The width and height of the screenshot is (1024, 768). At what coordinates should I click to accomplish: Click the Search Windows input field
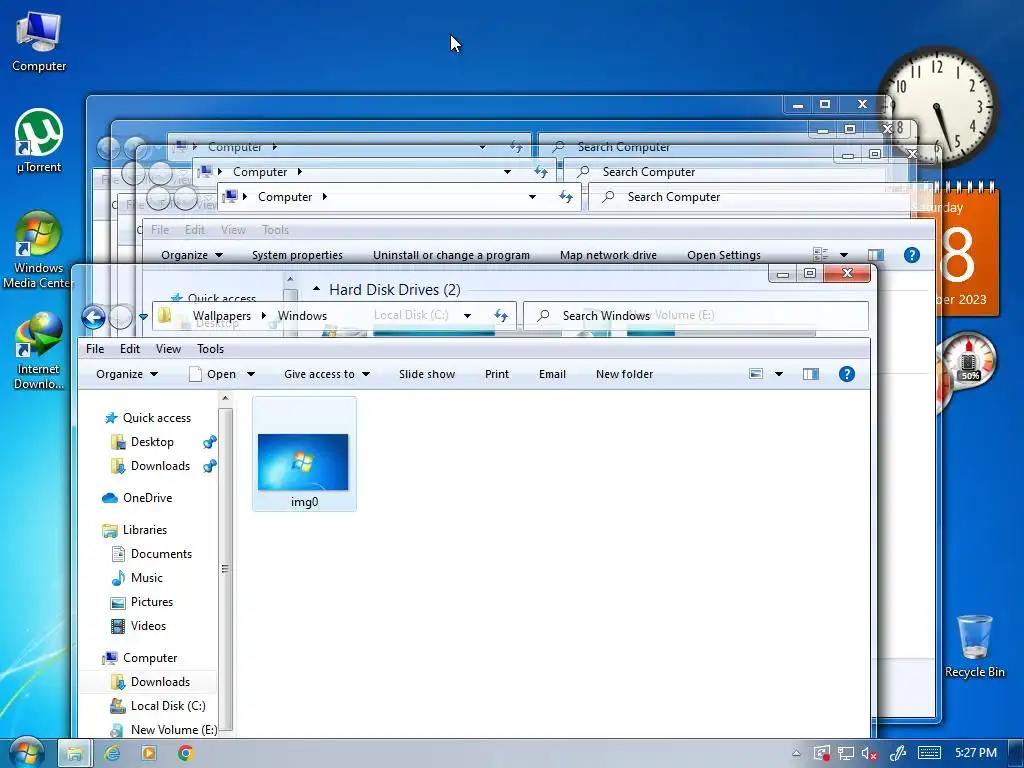coord(696,315)
